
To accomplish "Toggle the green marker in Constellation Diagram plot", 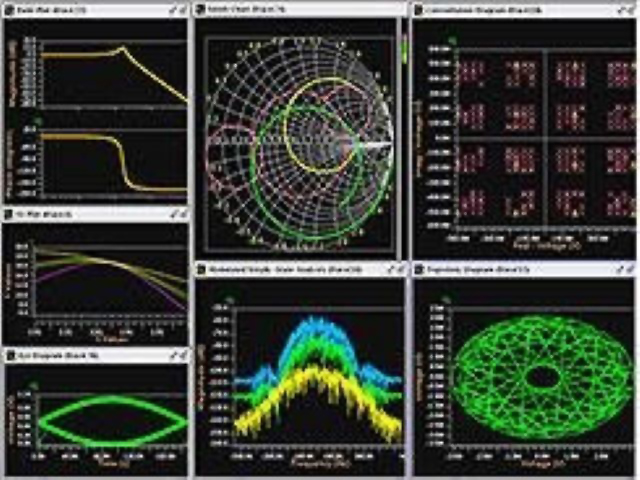I will tap(452, 38).
